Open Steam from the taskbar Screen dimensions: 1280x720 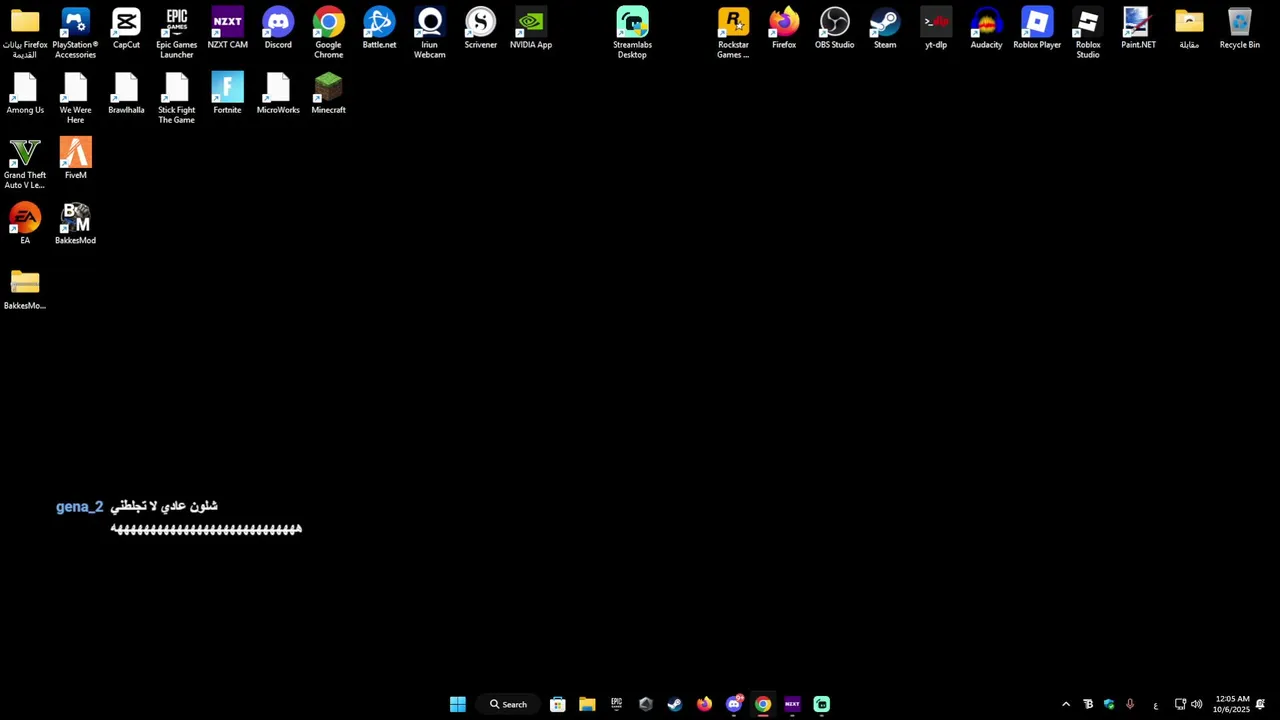coord(675,704)
